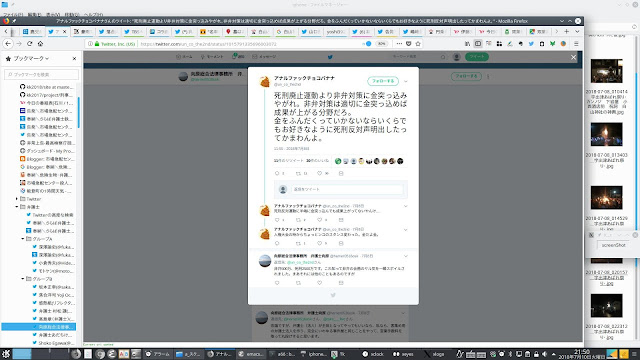Expand the Twitter bookmark folder
This screenshot has width=640, height=360.
(x=17, y=199)
